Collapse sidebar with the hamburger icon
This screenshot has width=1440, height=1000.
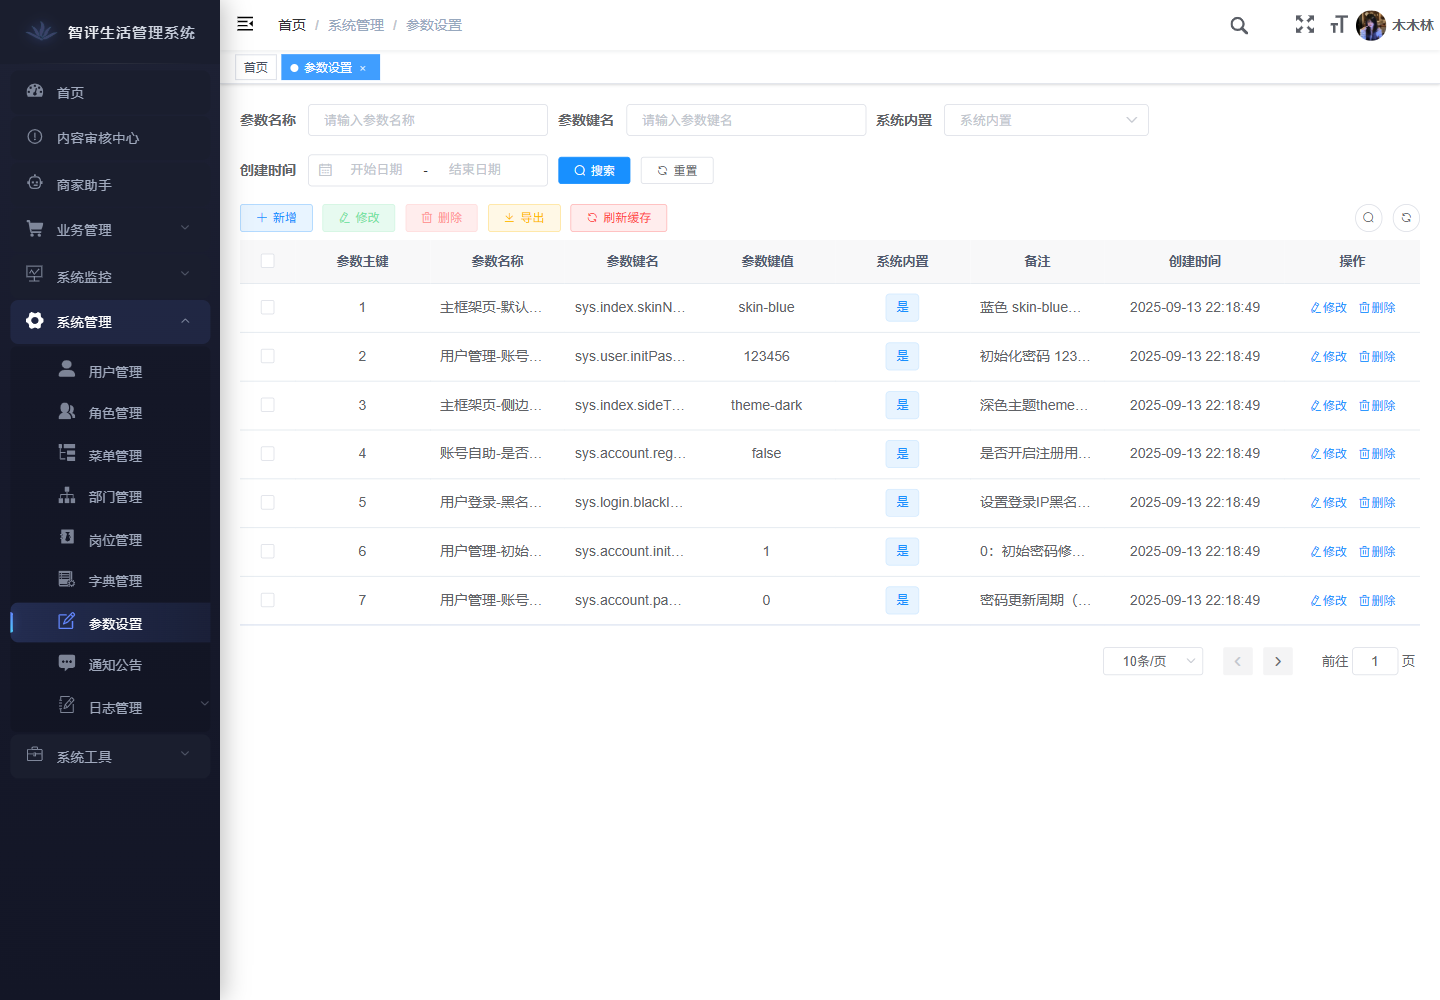(x=245, y=24)
